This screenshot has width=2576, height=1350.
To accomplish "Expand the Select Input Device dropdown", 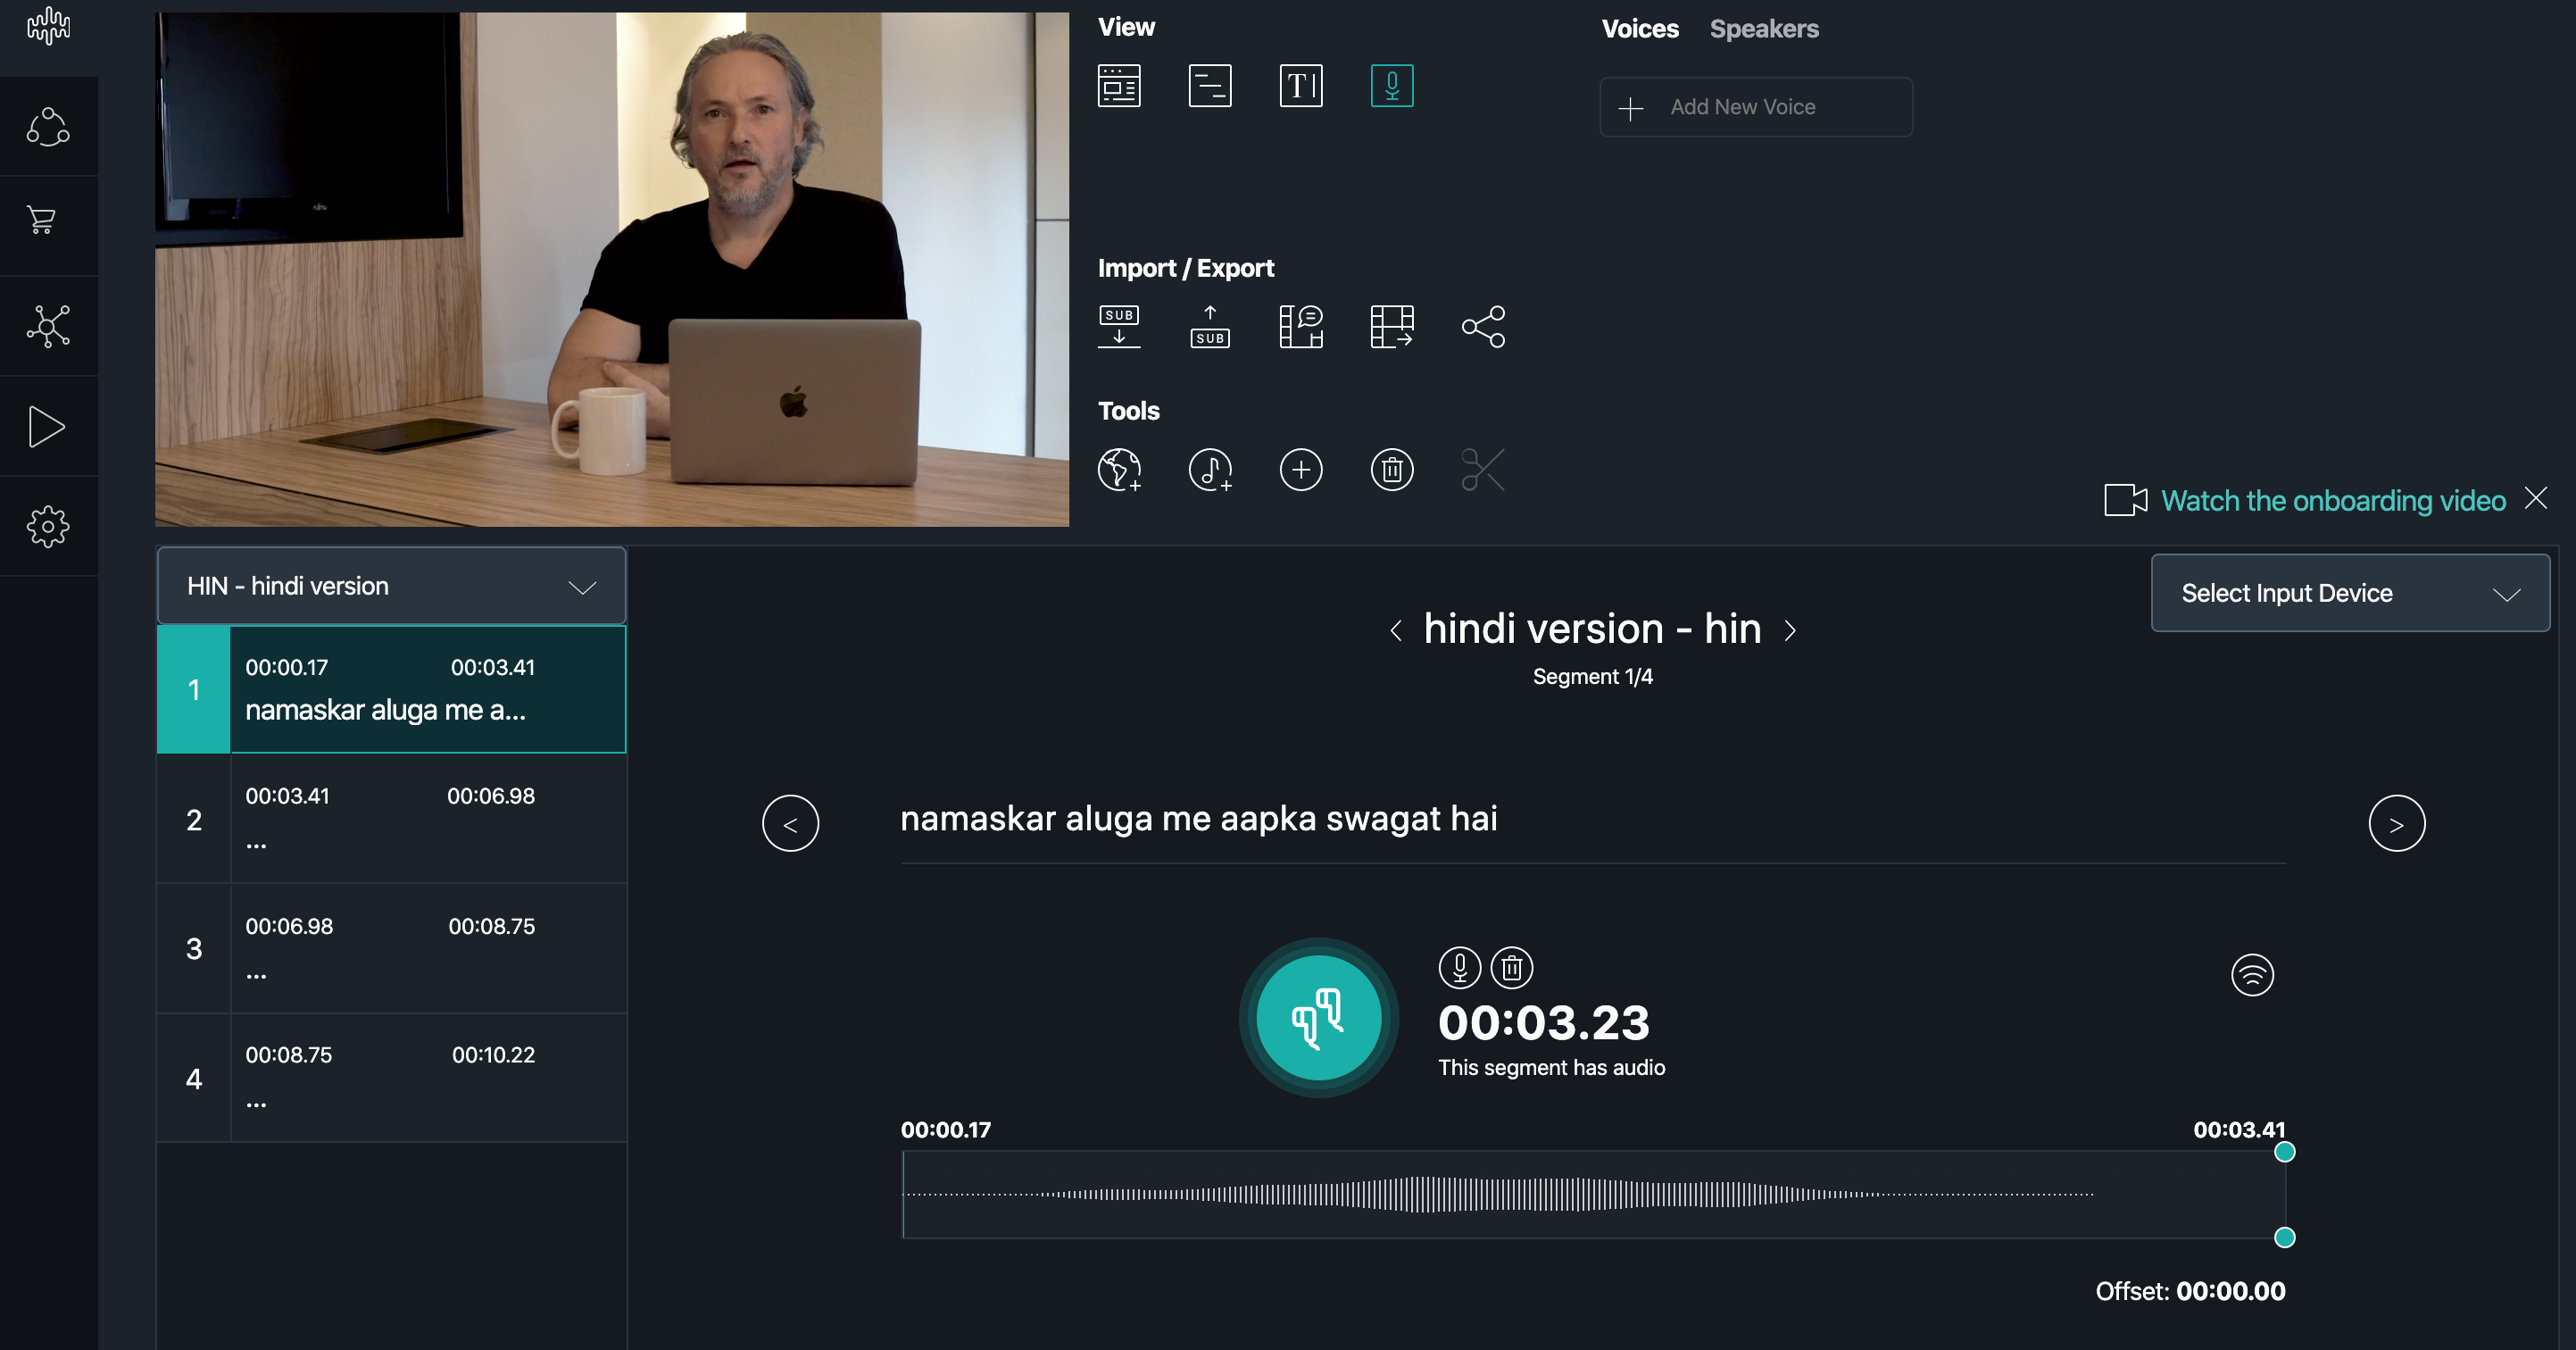I will 2350,593.
